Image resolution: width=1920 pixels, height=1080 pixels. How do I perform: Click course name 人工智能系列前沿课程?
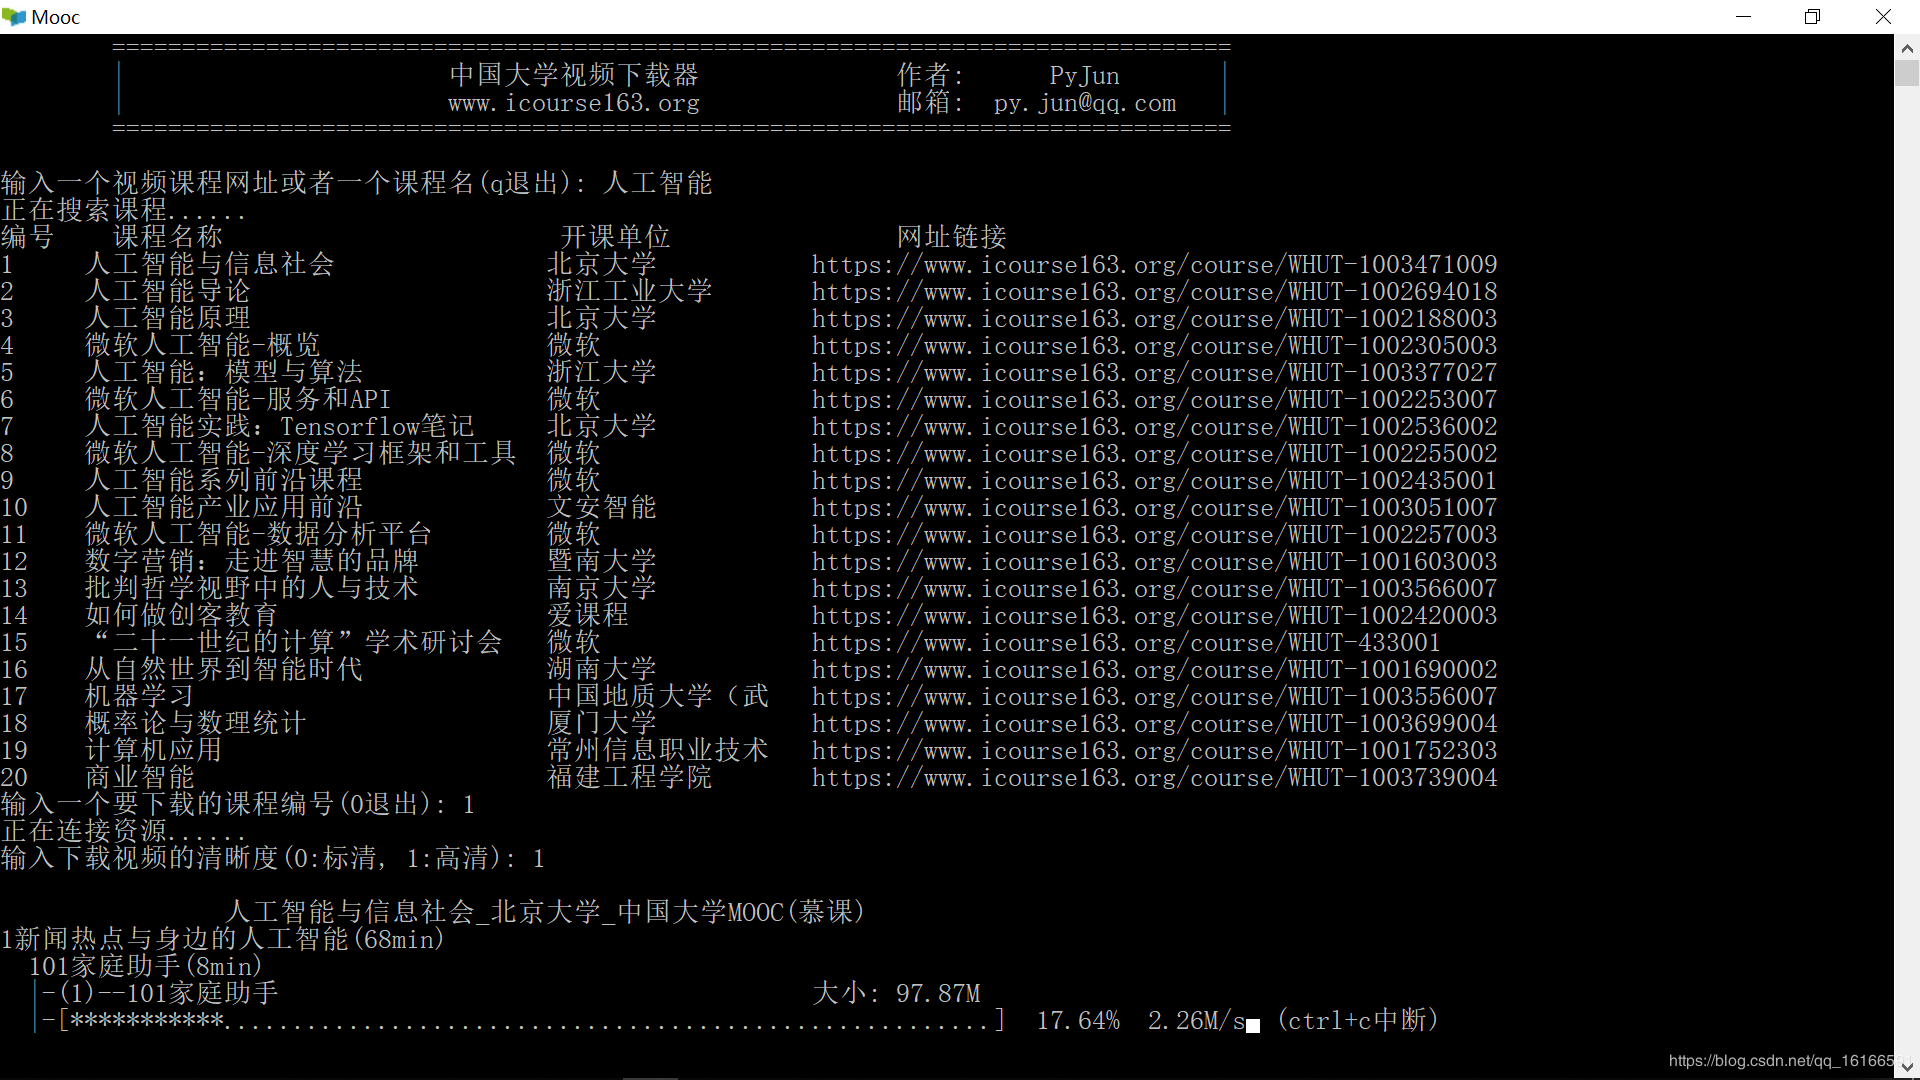point(224,480)
